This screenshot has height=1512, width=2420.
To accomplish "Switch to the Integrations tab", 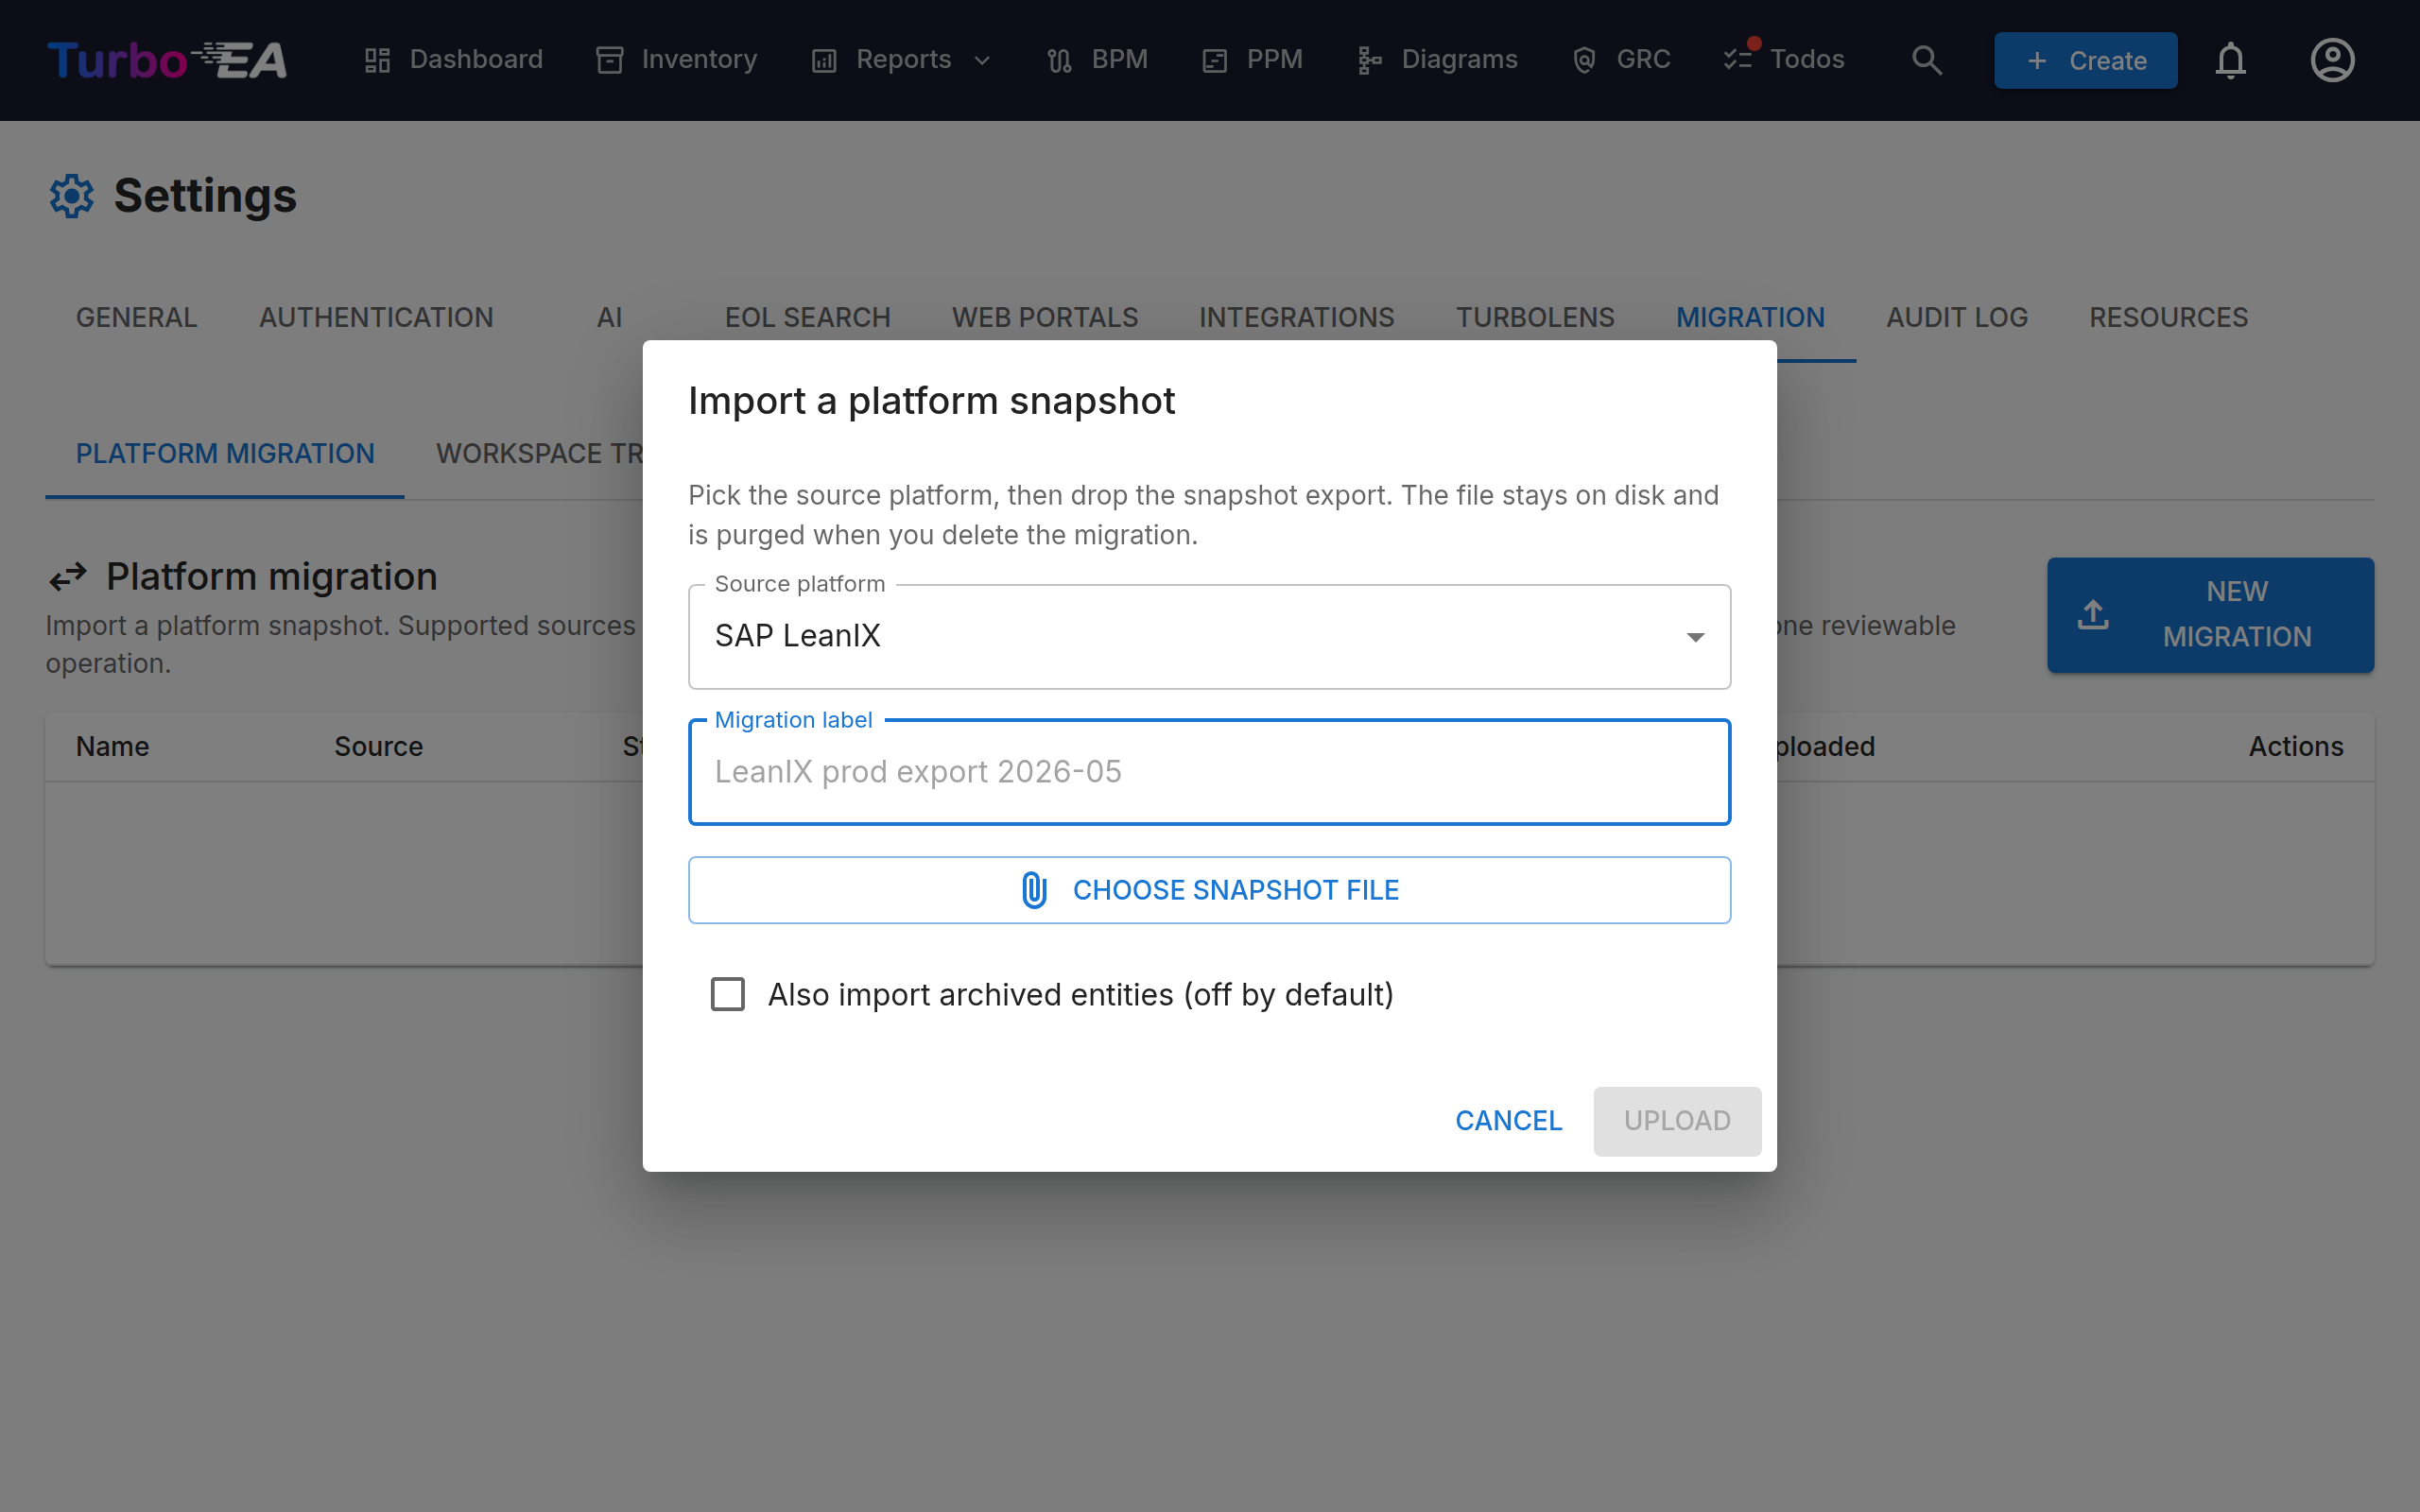I will coord(1296,318).
